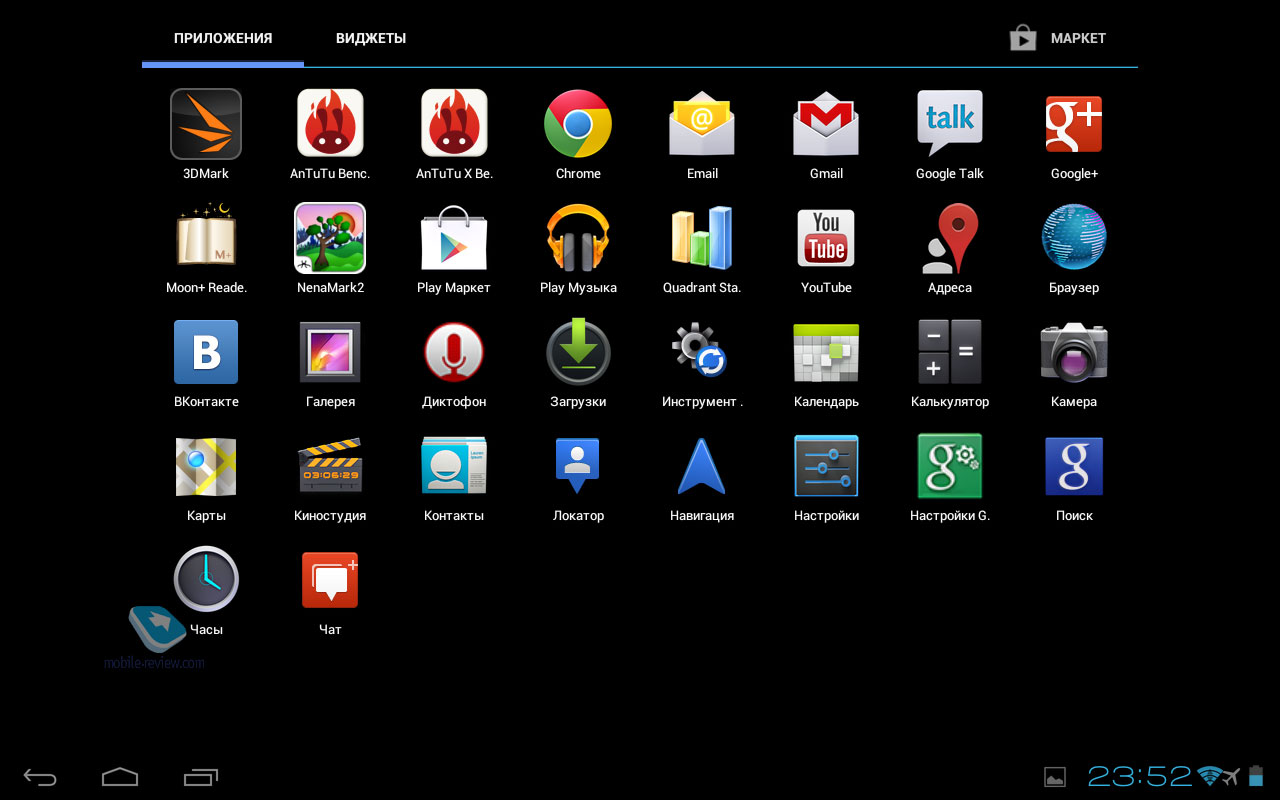Open the Загрузки downloads app
This screenshot has width=1280, height=800.
click(x=578, y=352)
